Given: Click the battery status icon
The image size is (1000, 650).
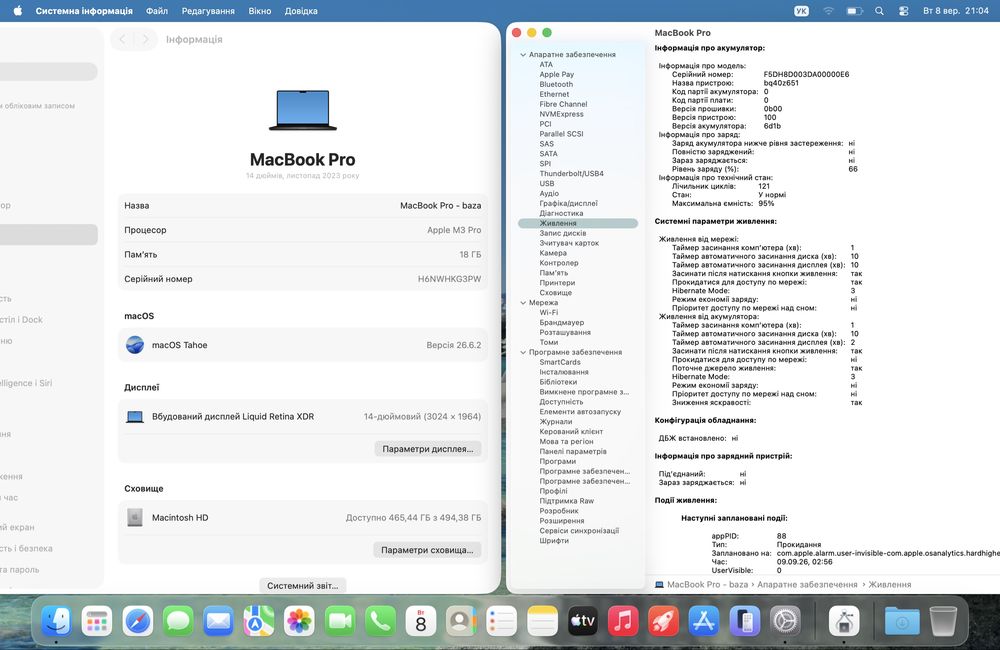Looking at the screenshot, I should pyautogui.click(x=854, y=11).
